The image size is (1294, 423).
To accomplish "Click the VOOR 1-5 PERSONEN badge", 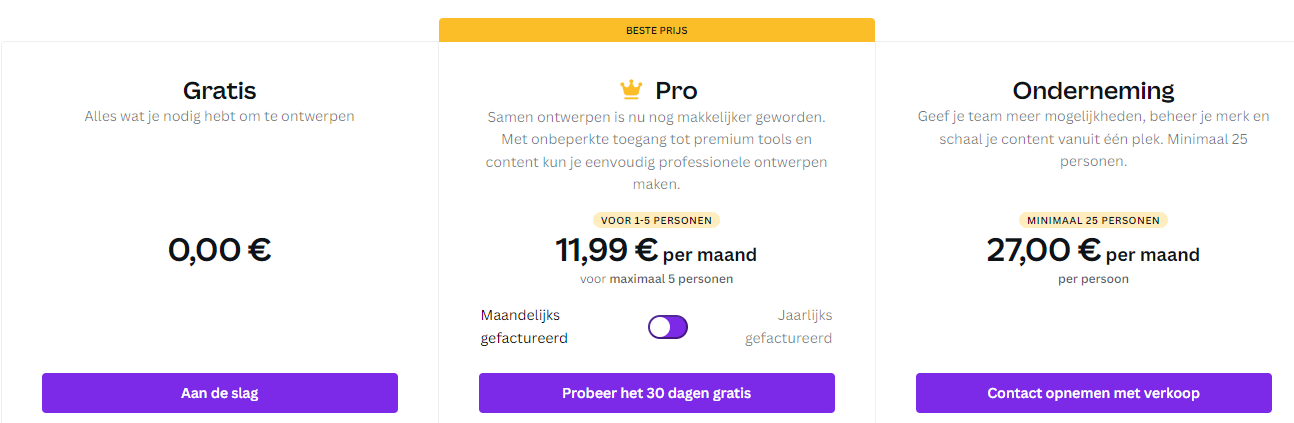I will [657, 220].
